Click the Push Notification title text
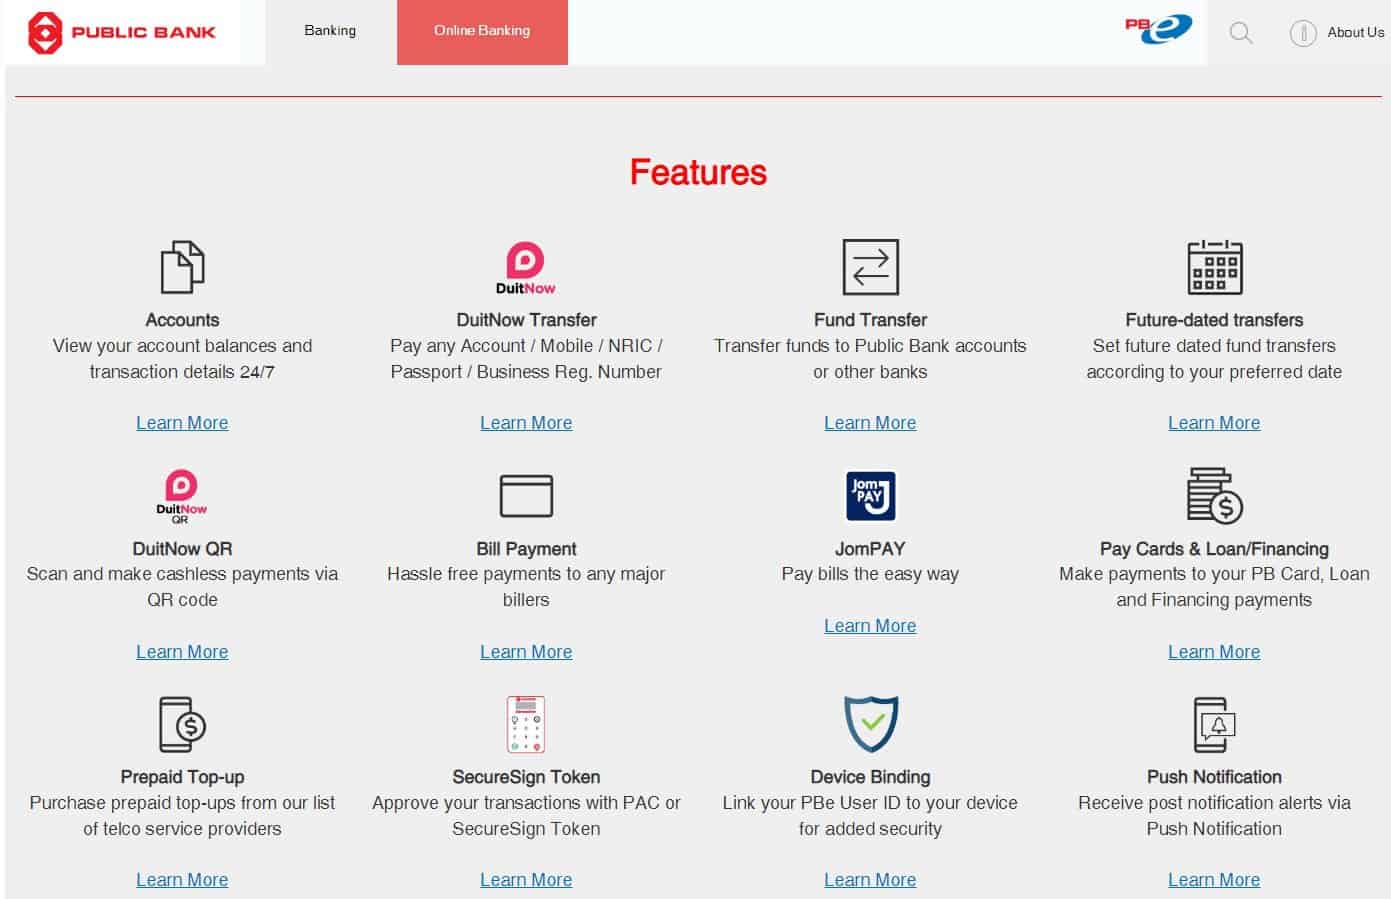Image resolution: width=1391 pixels, height=899 pixels. [1214, 777]
